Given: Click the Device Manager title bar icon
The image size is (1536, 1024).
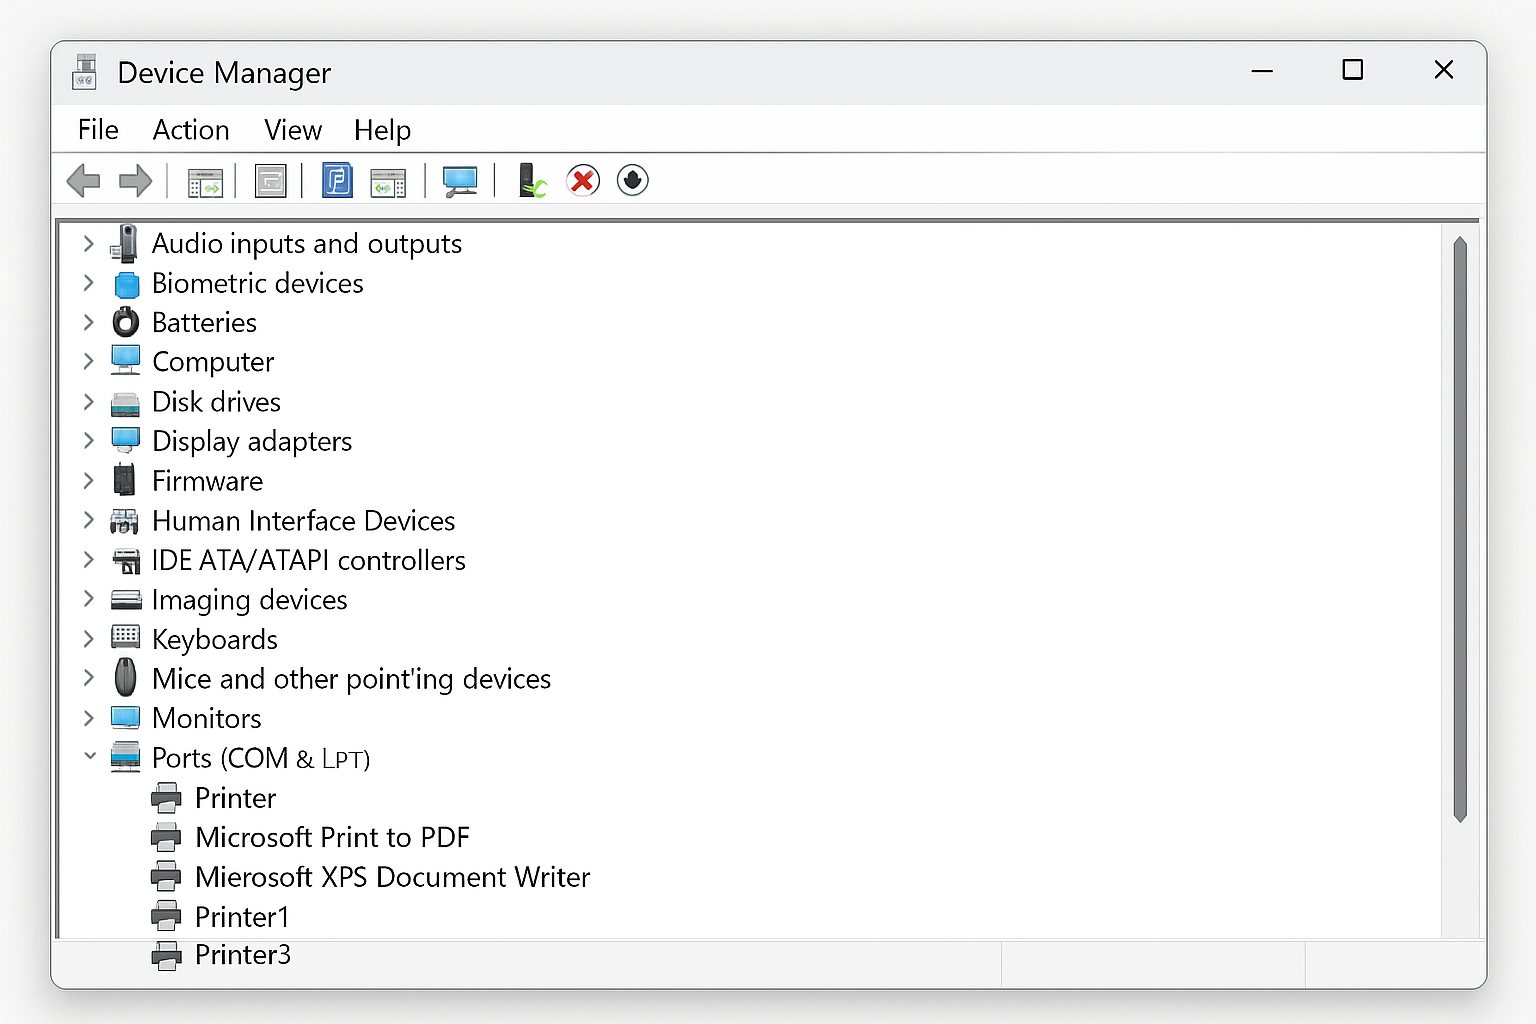Looking at the screenshot, I should coord(84,71).
